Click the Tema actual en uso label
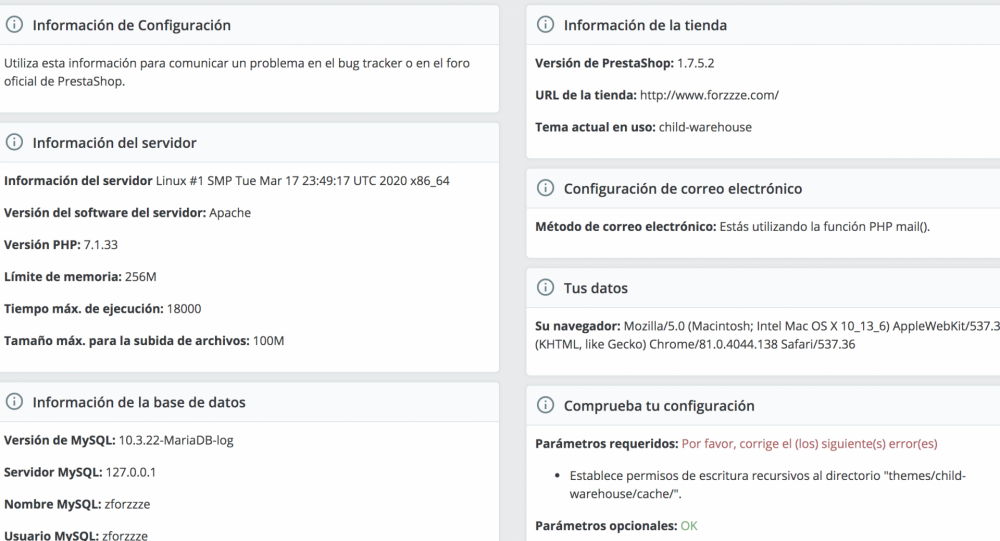The image size is (1000, 541). coord(595,127)
